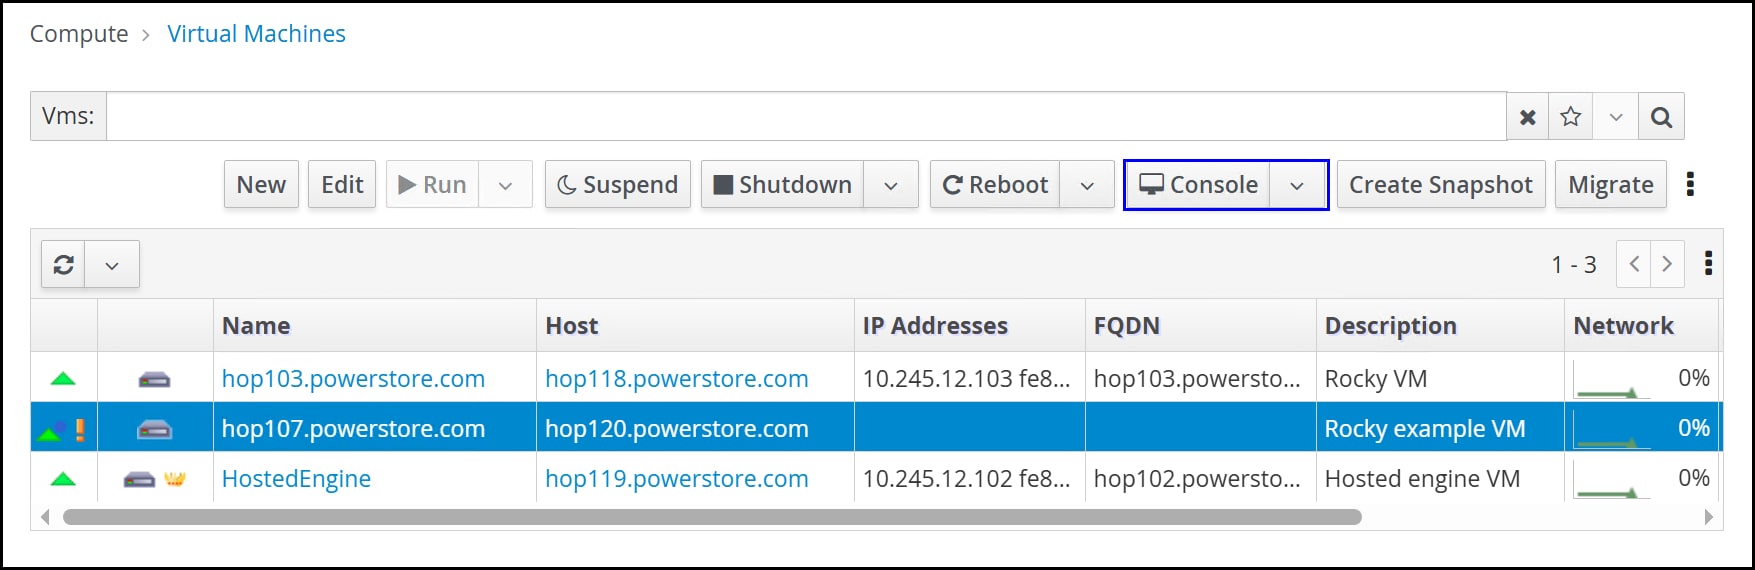Screen dimensions: 1755x570
Task: Click the Migrate button
Action: click(1611, 185)
